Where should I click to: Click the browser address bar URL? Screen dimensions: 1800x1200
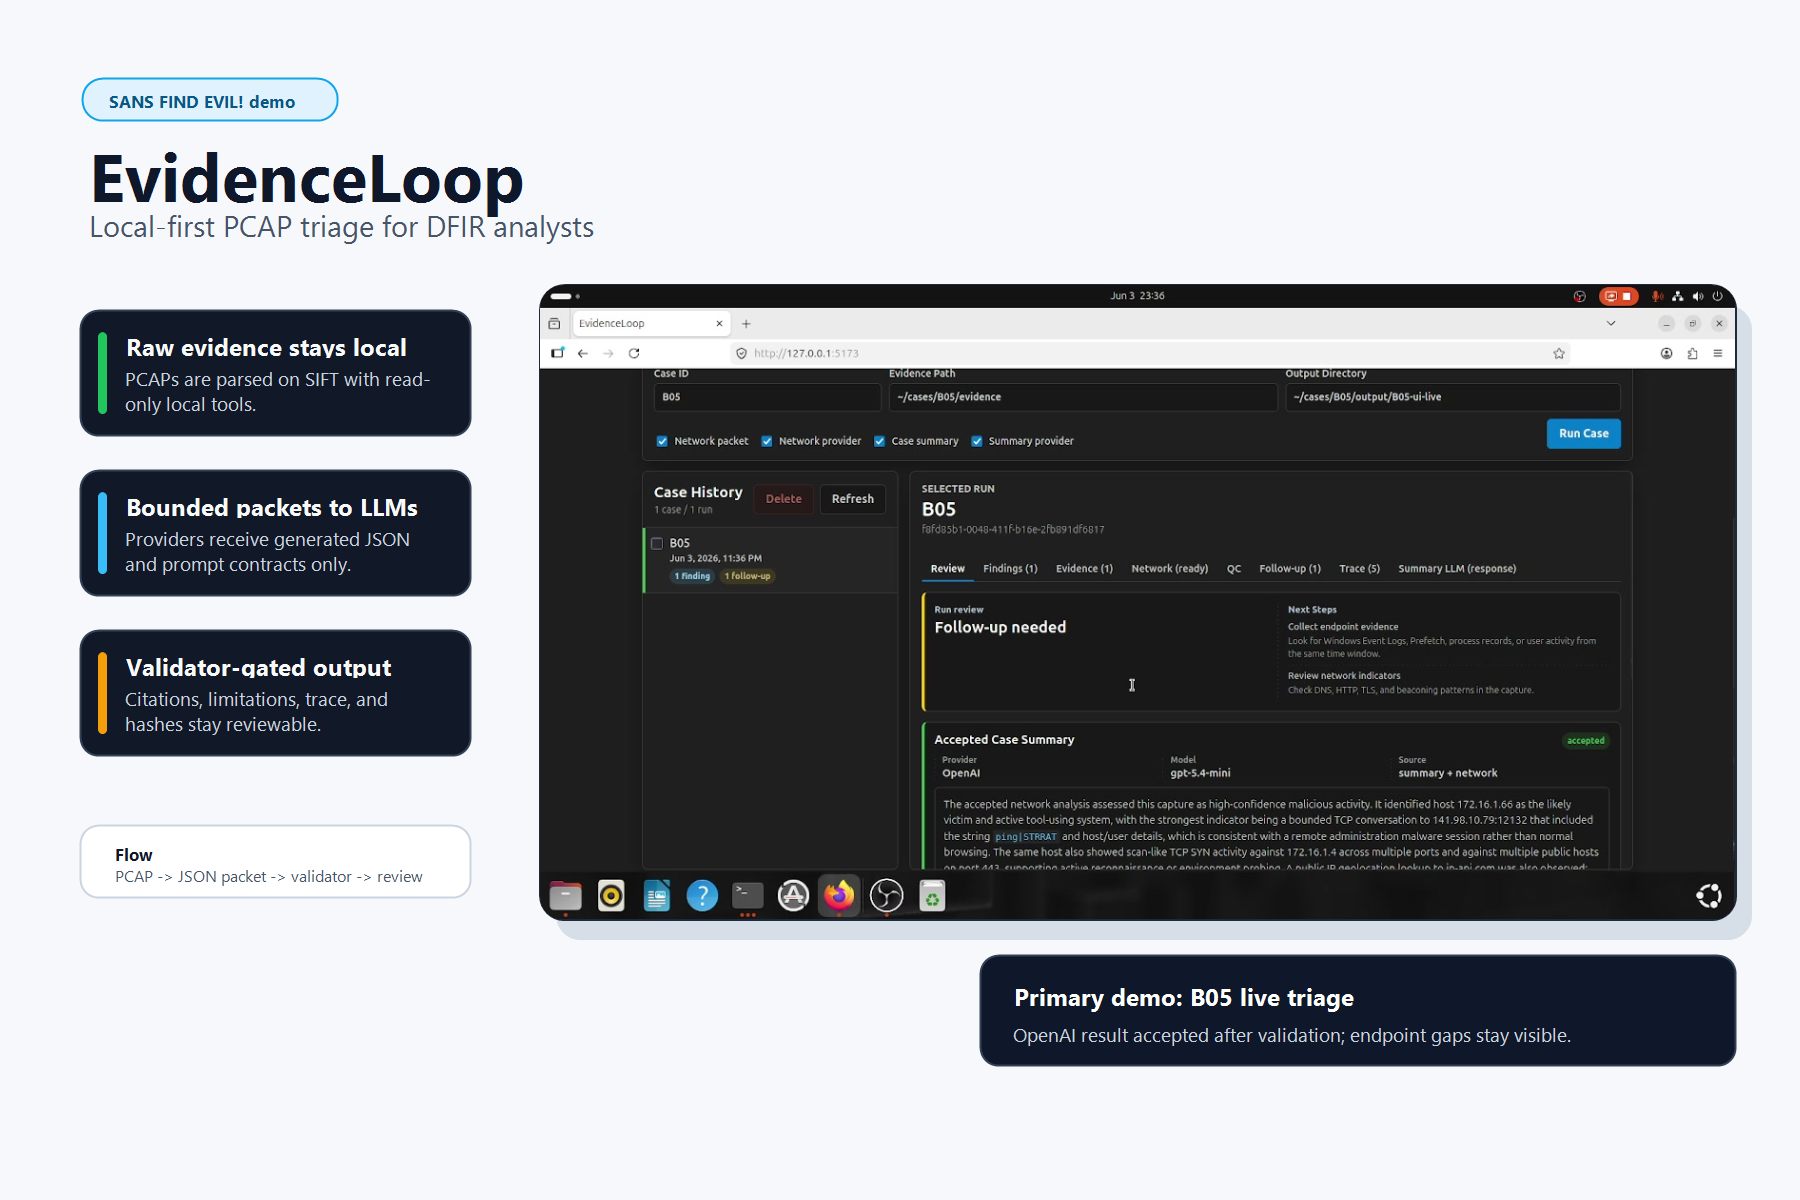[806, 353]
